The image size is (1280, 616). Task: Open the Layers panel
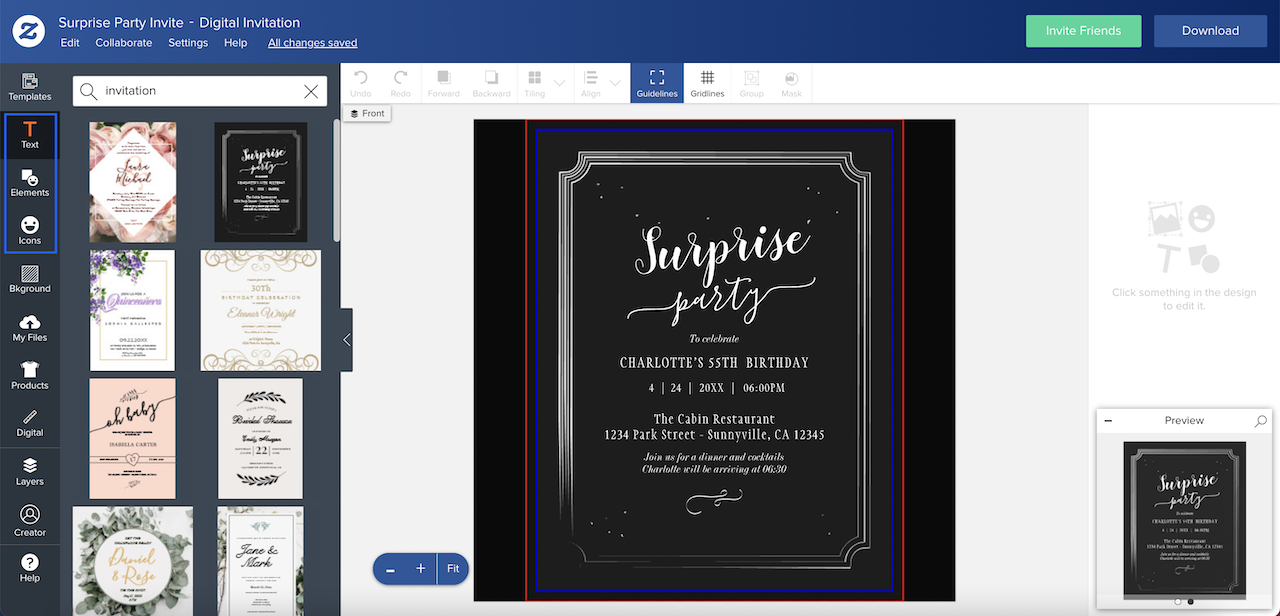tap(30, 471)
